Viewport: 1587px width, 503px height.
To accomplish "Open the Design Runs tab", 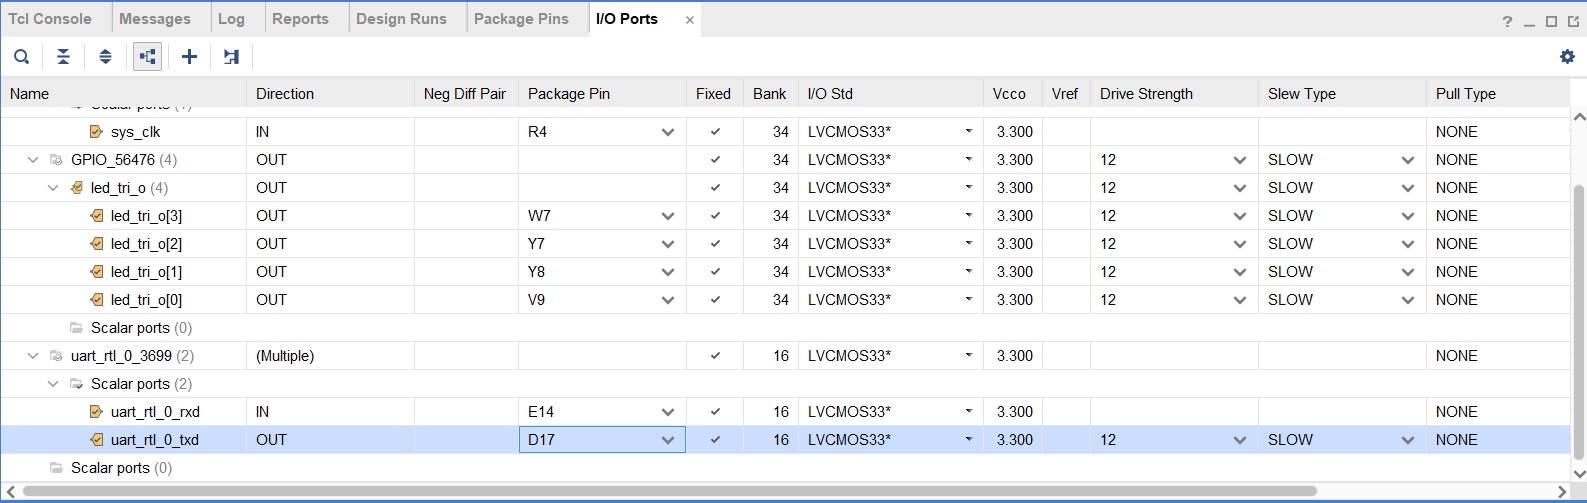I will 401,19.
